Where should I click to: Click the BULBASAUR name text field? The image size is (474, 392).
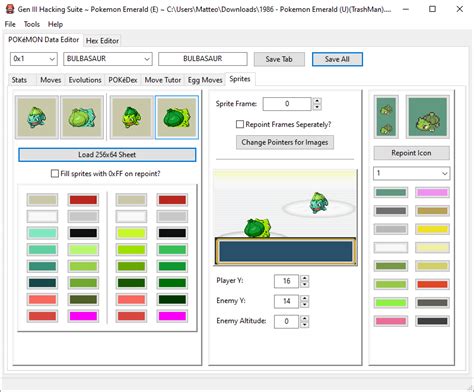[x=203, y=59]
